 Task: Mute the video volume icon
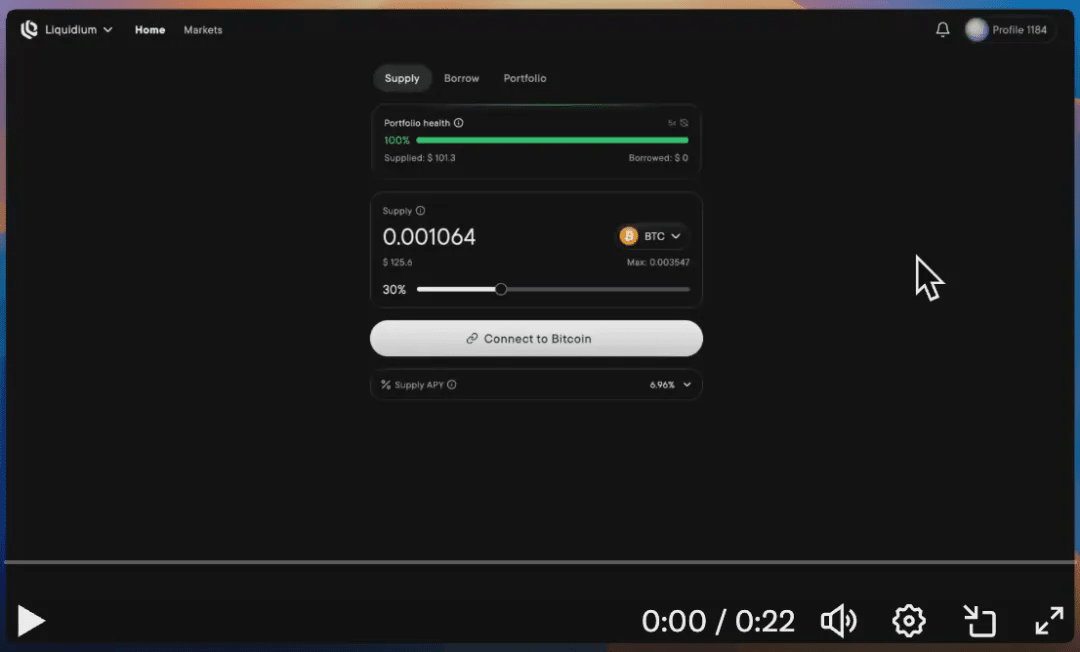click(839, 621)
